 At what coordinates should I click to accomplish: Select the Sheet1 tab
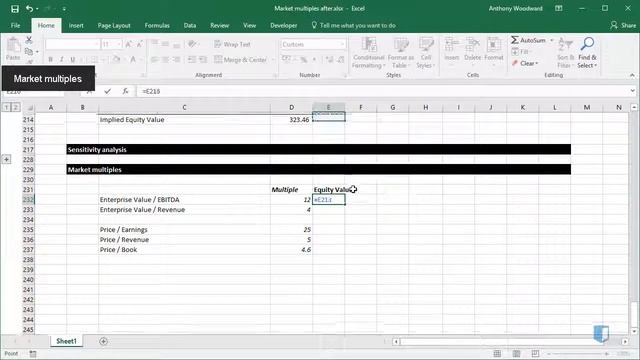(66, 341)
